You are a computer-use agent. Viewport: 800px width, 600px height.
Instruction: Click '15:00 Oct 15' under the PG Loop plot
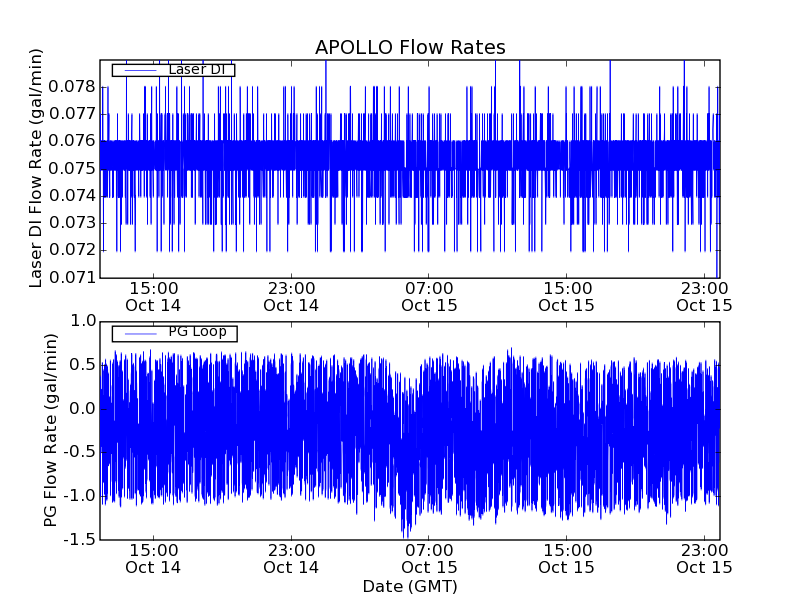click(567, 559)
